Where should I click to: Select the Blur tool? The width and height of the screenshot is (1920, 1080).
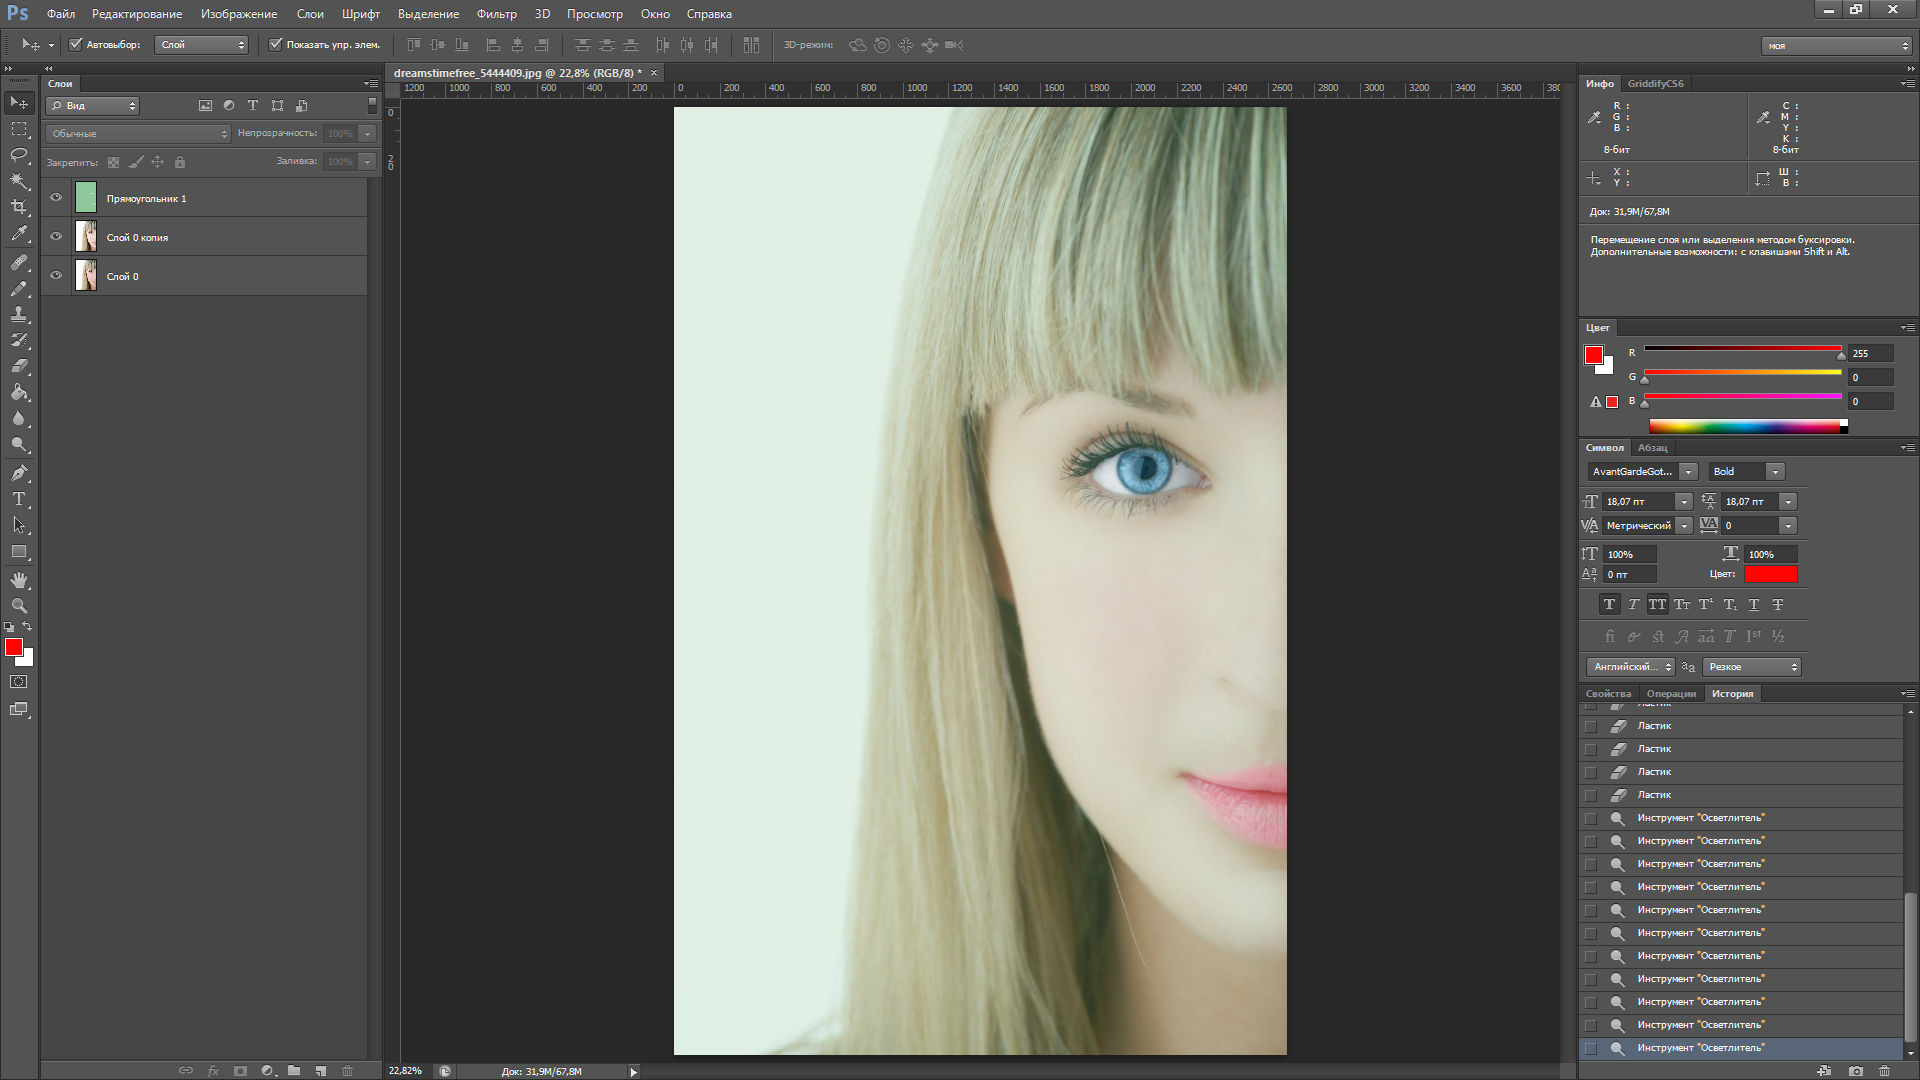click(x=19, y=418)
